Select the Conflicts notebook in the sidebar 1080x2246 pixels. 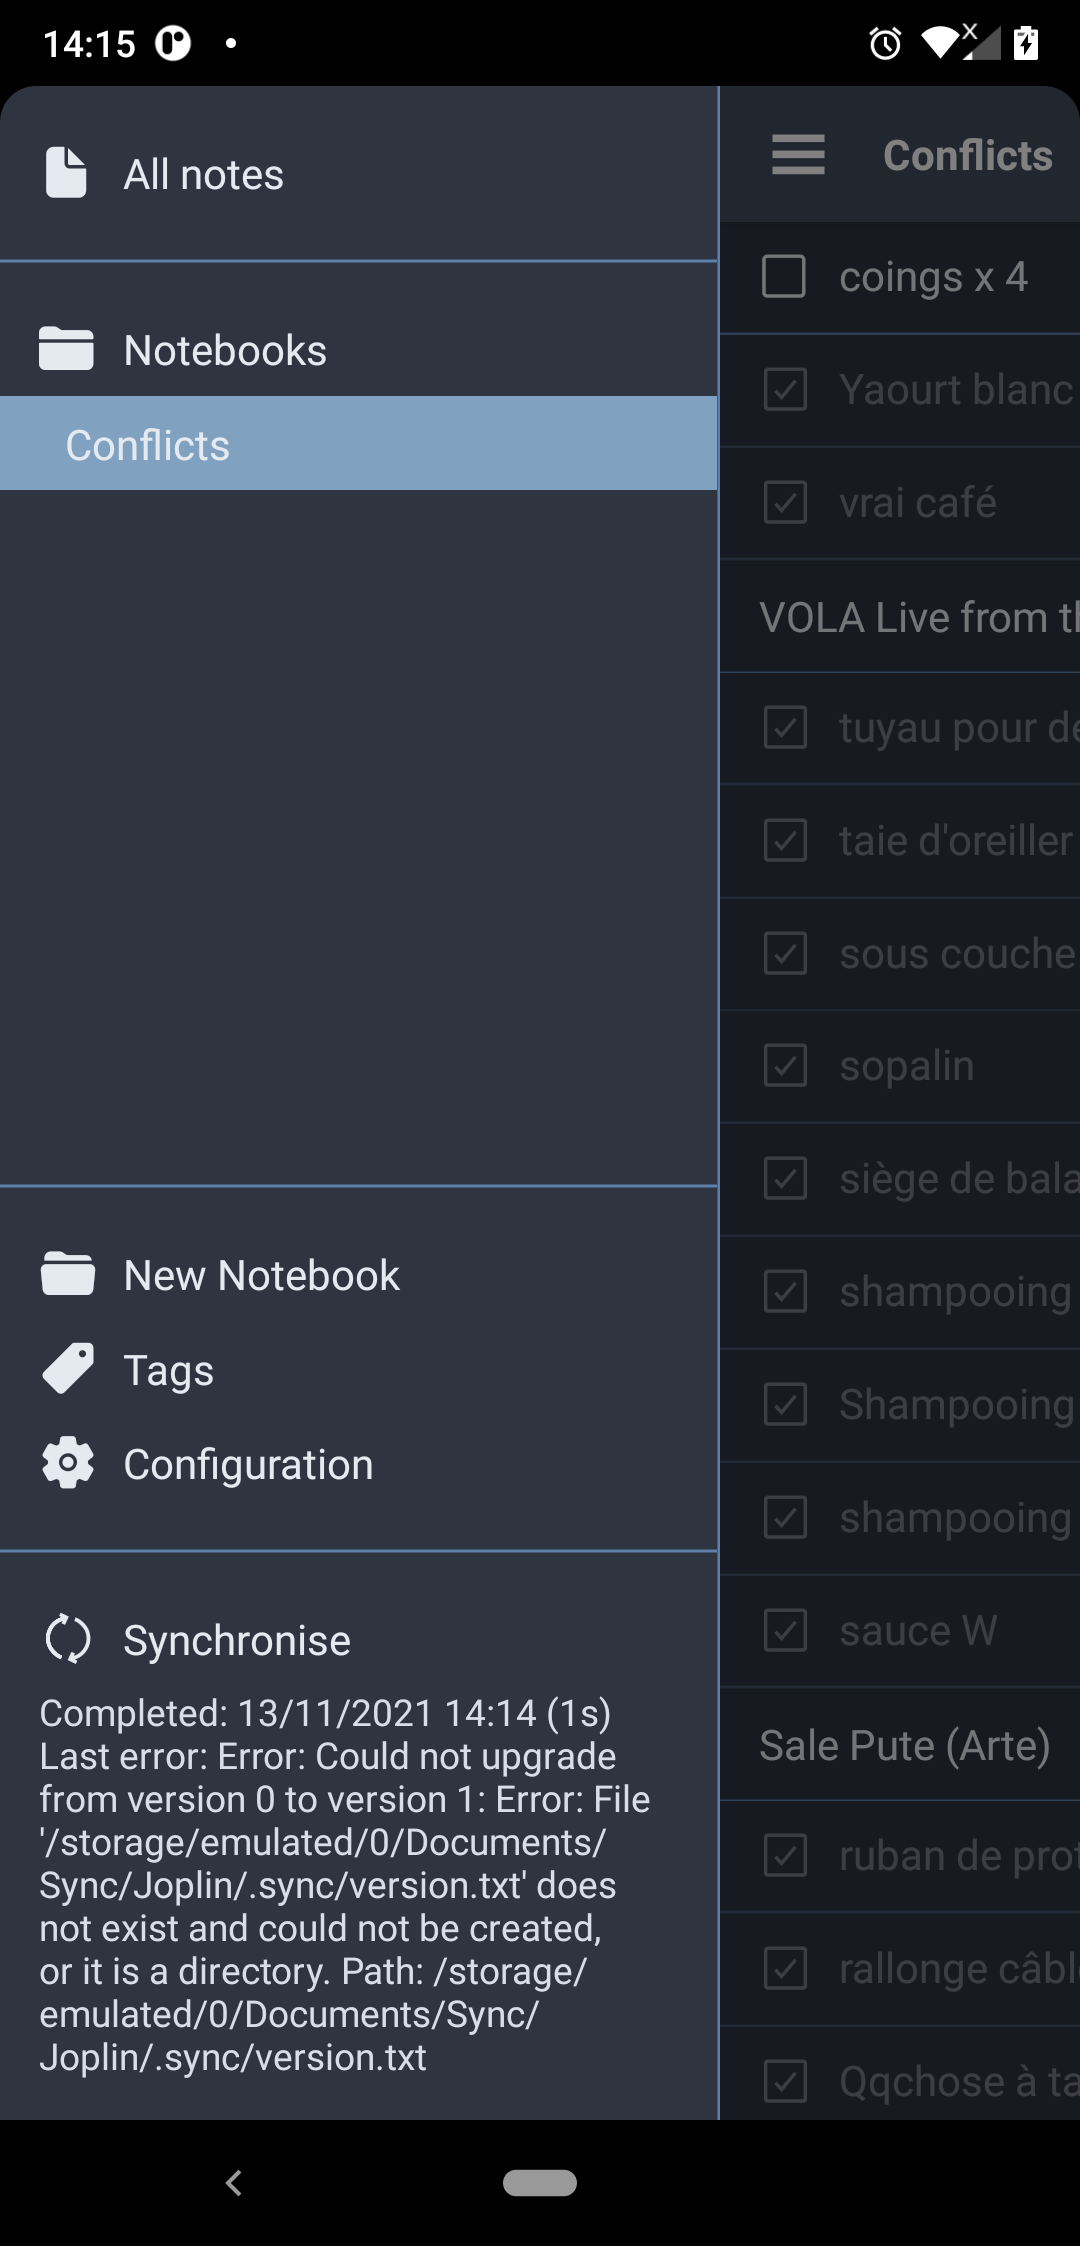[x=148, y=443]
